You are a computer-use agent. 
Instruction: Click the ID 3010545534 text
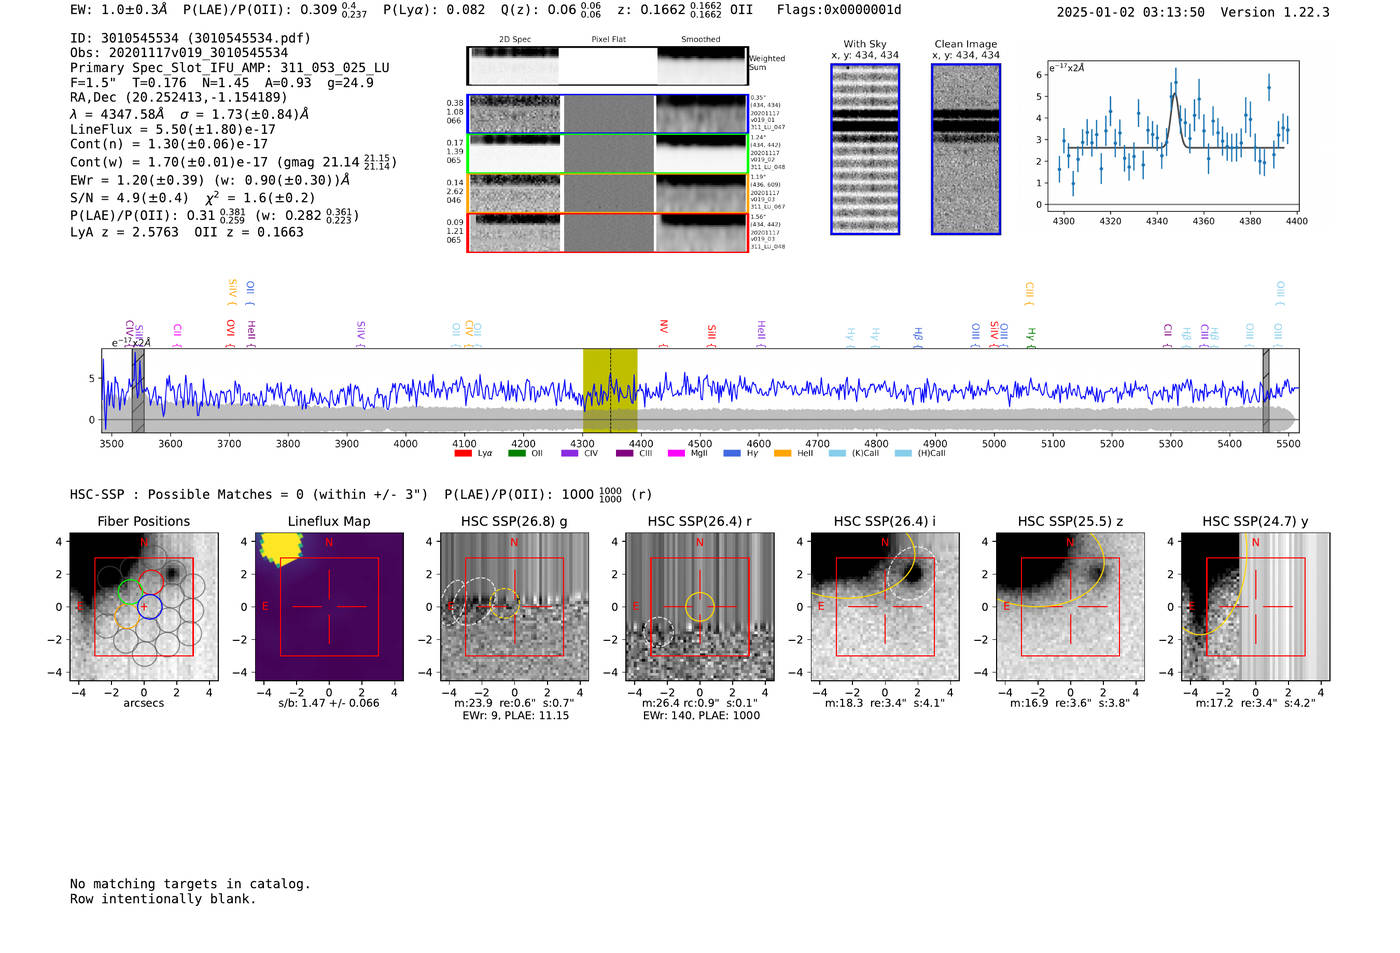pyautogui.click(x=190, y=38)
